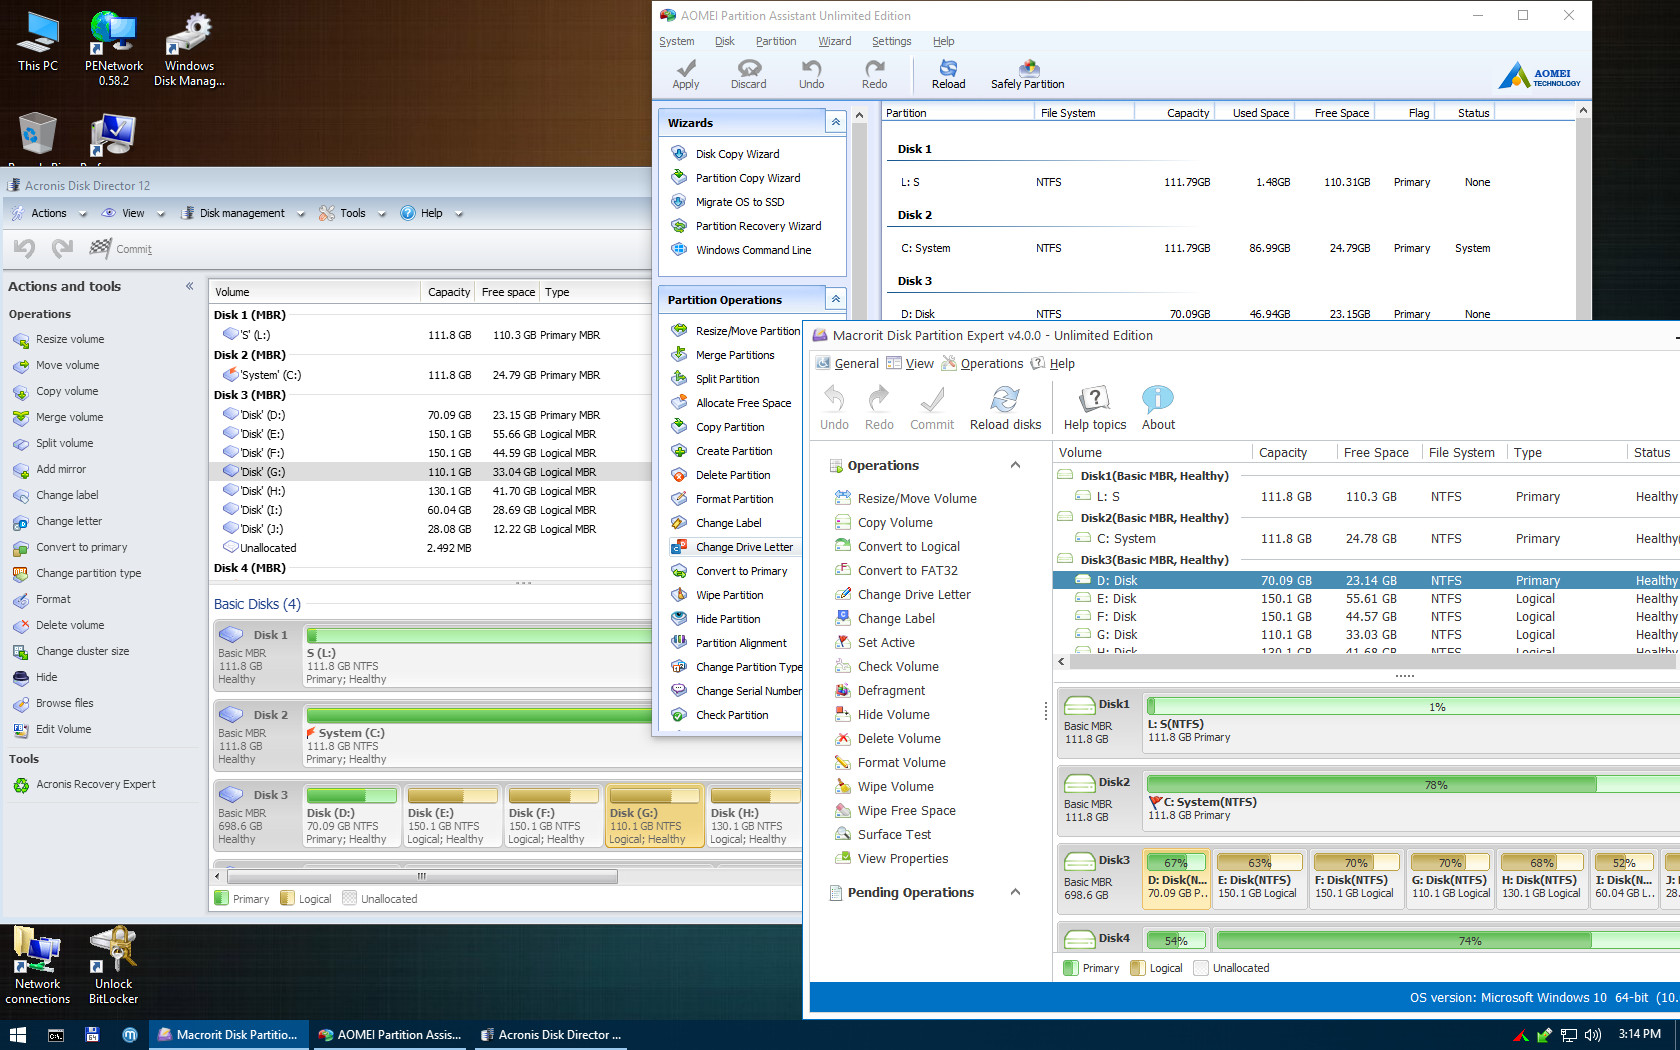Select Resize/Move Volume in Macrorit operations
1680x1050 pixels.
[x=917, y=498]
